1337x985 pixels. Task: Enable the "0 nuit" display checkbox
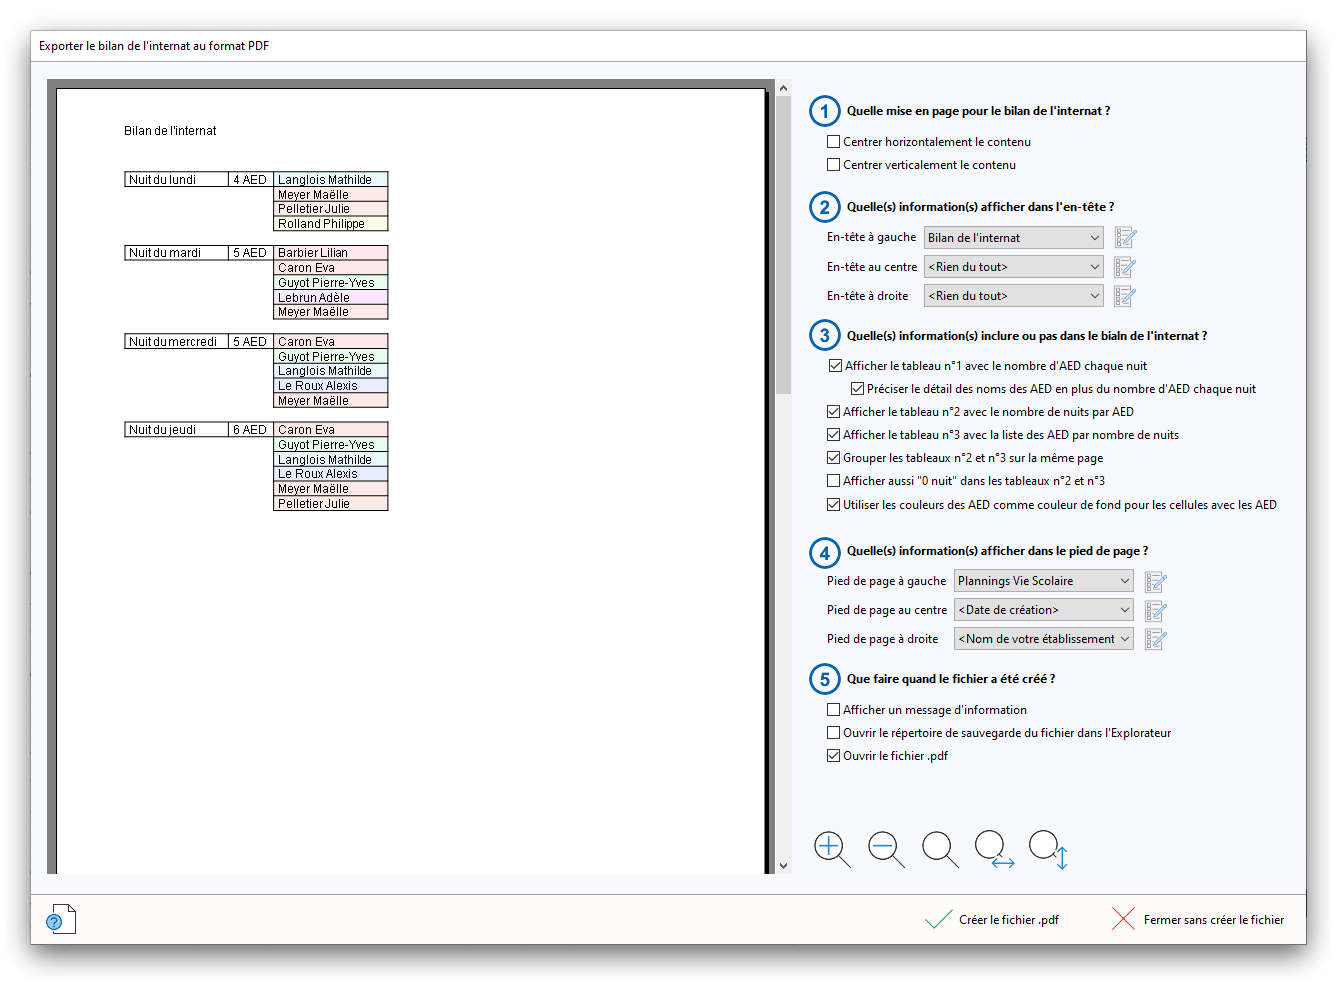coord(834,481)
